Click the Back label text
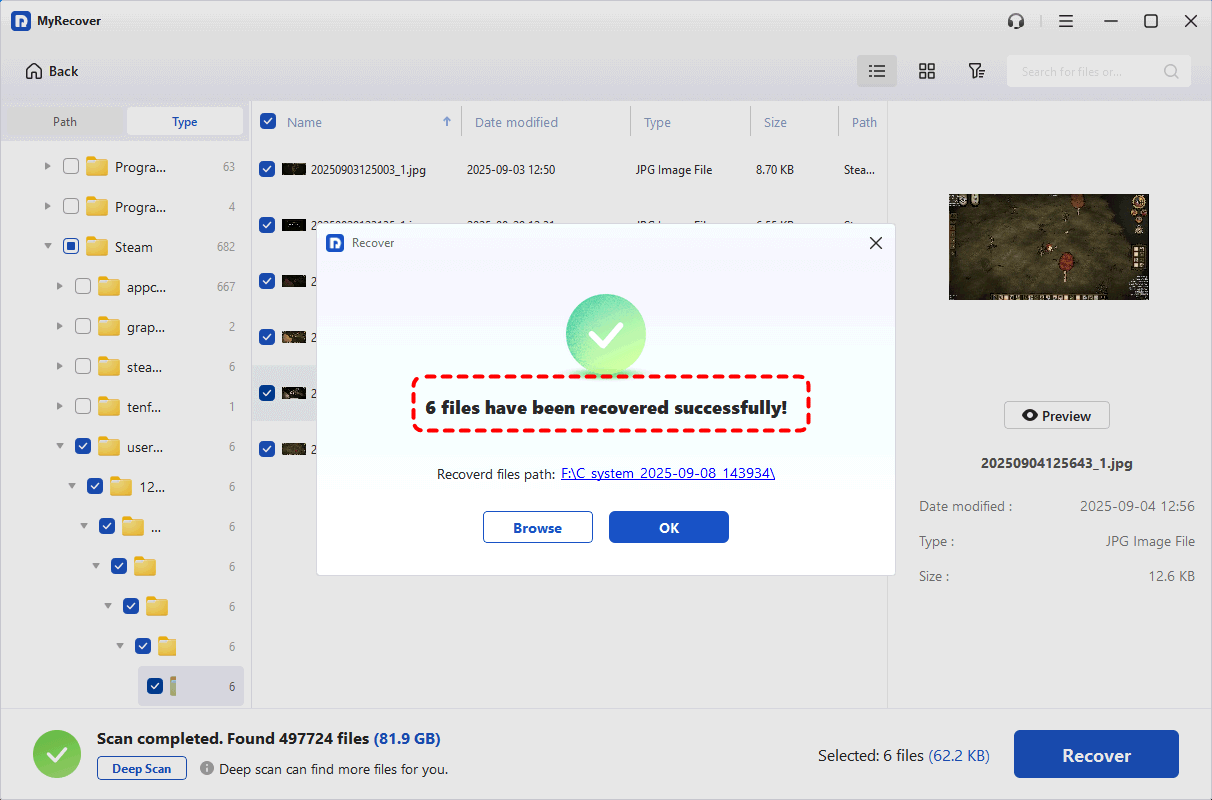This screenshot has height=800, width=1212. point(63,71)
